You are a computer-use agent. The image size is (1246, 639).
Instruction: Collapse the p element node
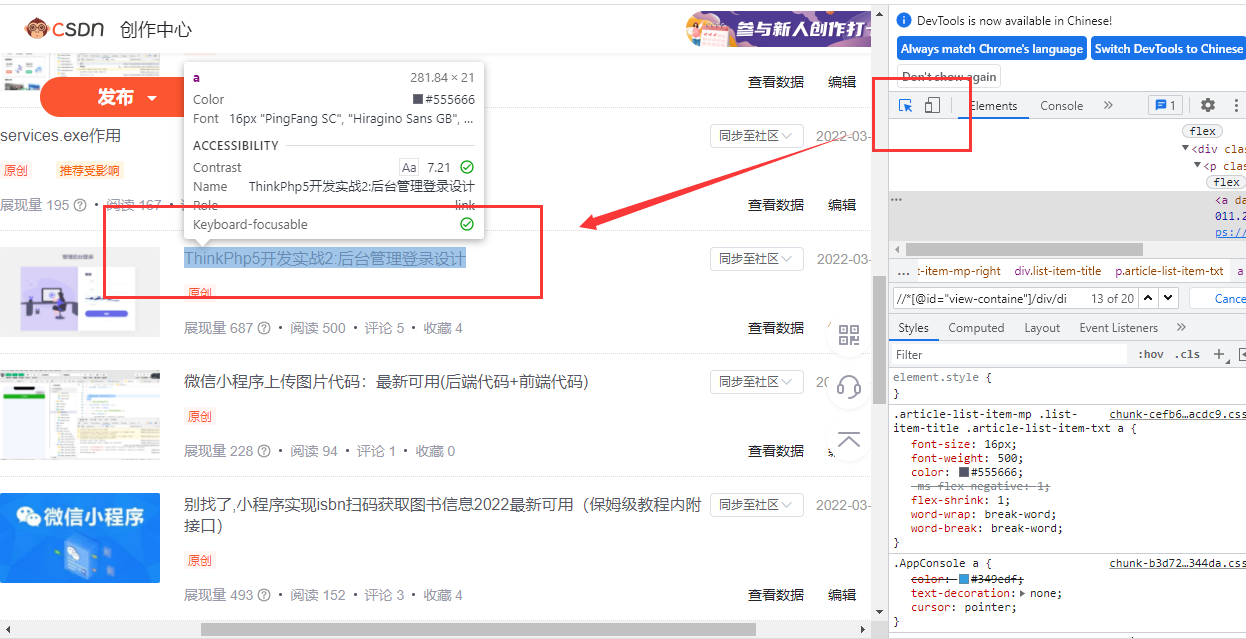(x=1196, y=166)
